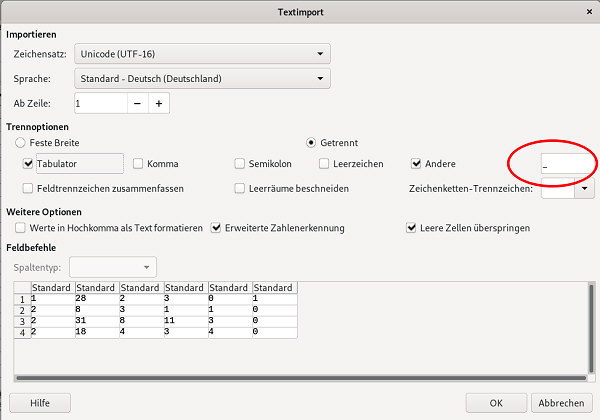Cancel with the Abbrechen button

(561, 403)
